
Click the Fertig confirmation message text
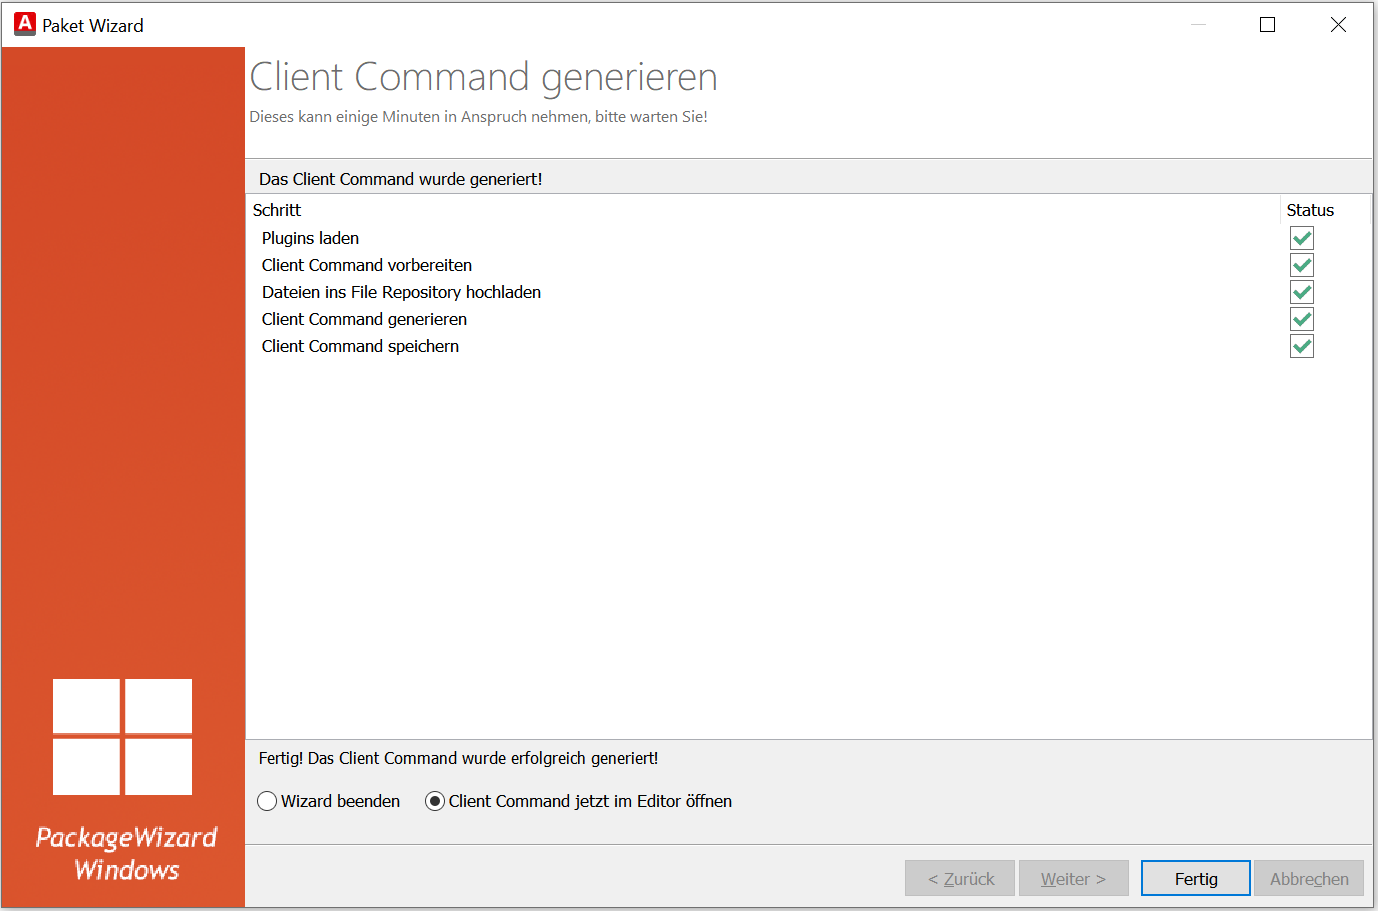458,758
